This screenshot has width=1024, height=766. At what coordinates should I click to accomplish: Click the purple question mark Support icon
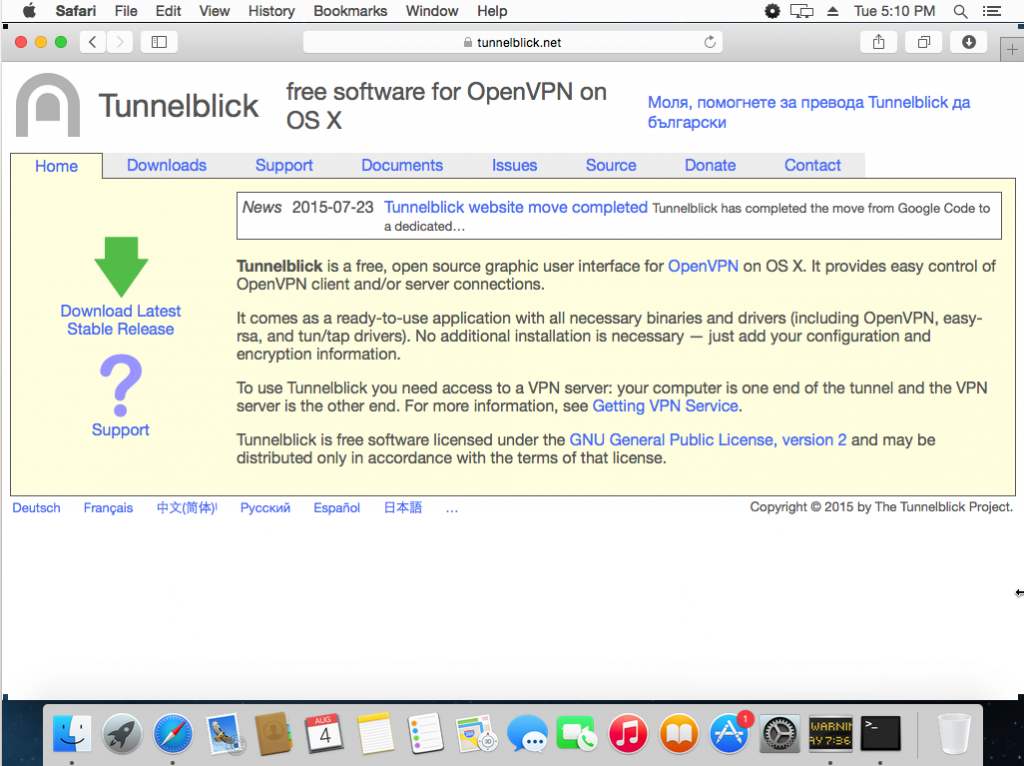coord(121,385)
